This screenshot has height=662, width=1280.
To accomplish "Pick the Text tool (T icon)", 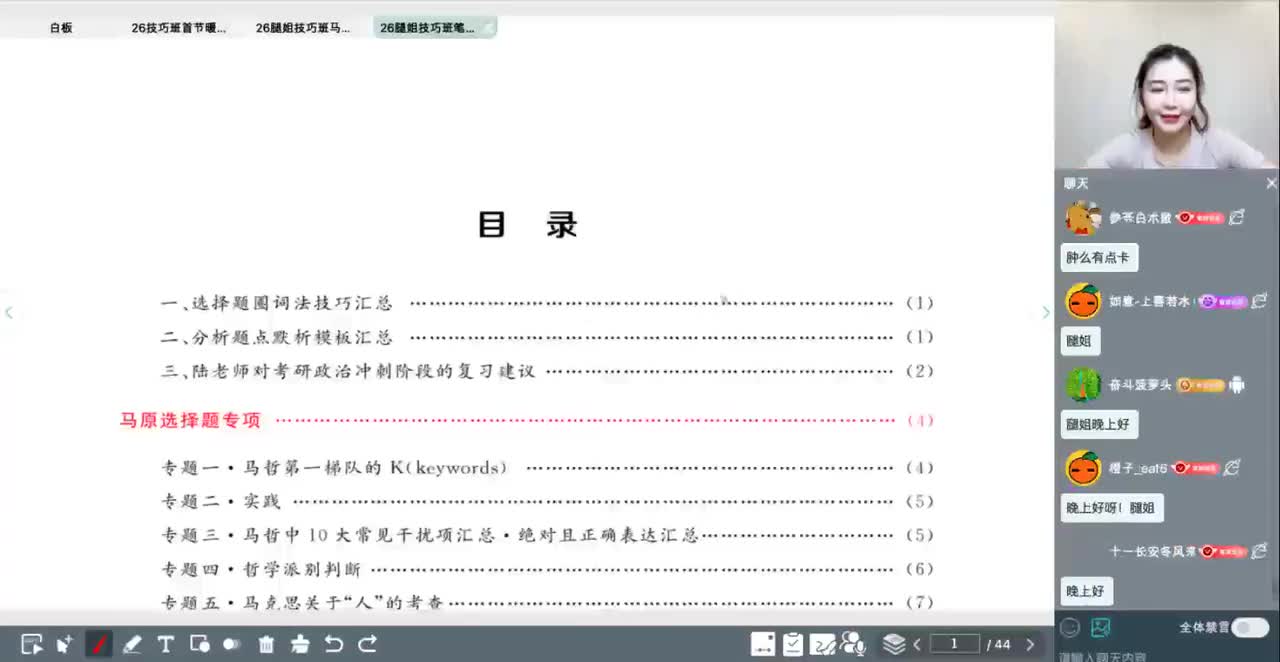I will coord(166,644).
